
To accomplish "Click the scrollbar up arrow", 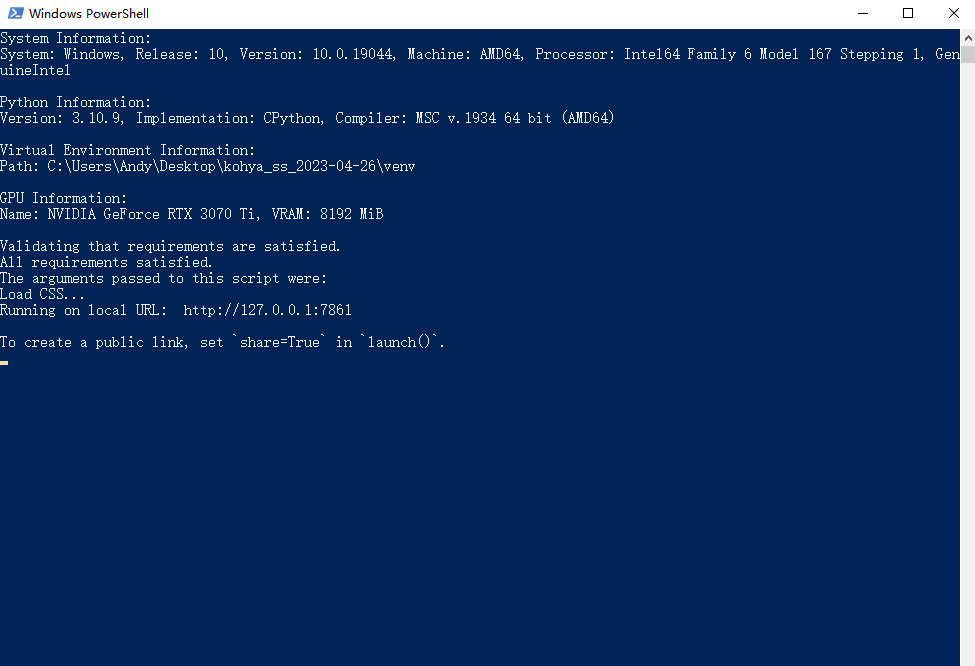I will [x=966, y=38].
